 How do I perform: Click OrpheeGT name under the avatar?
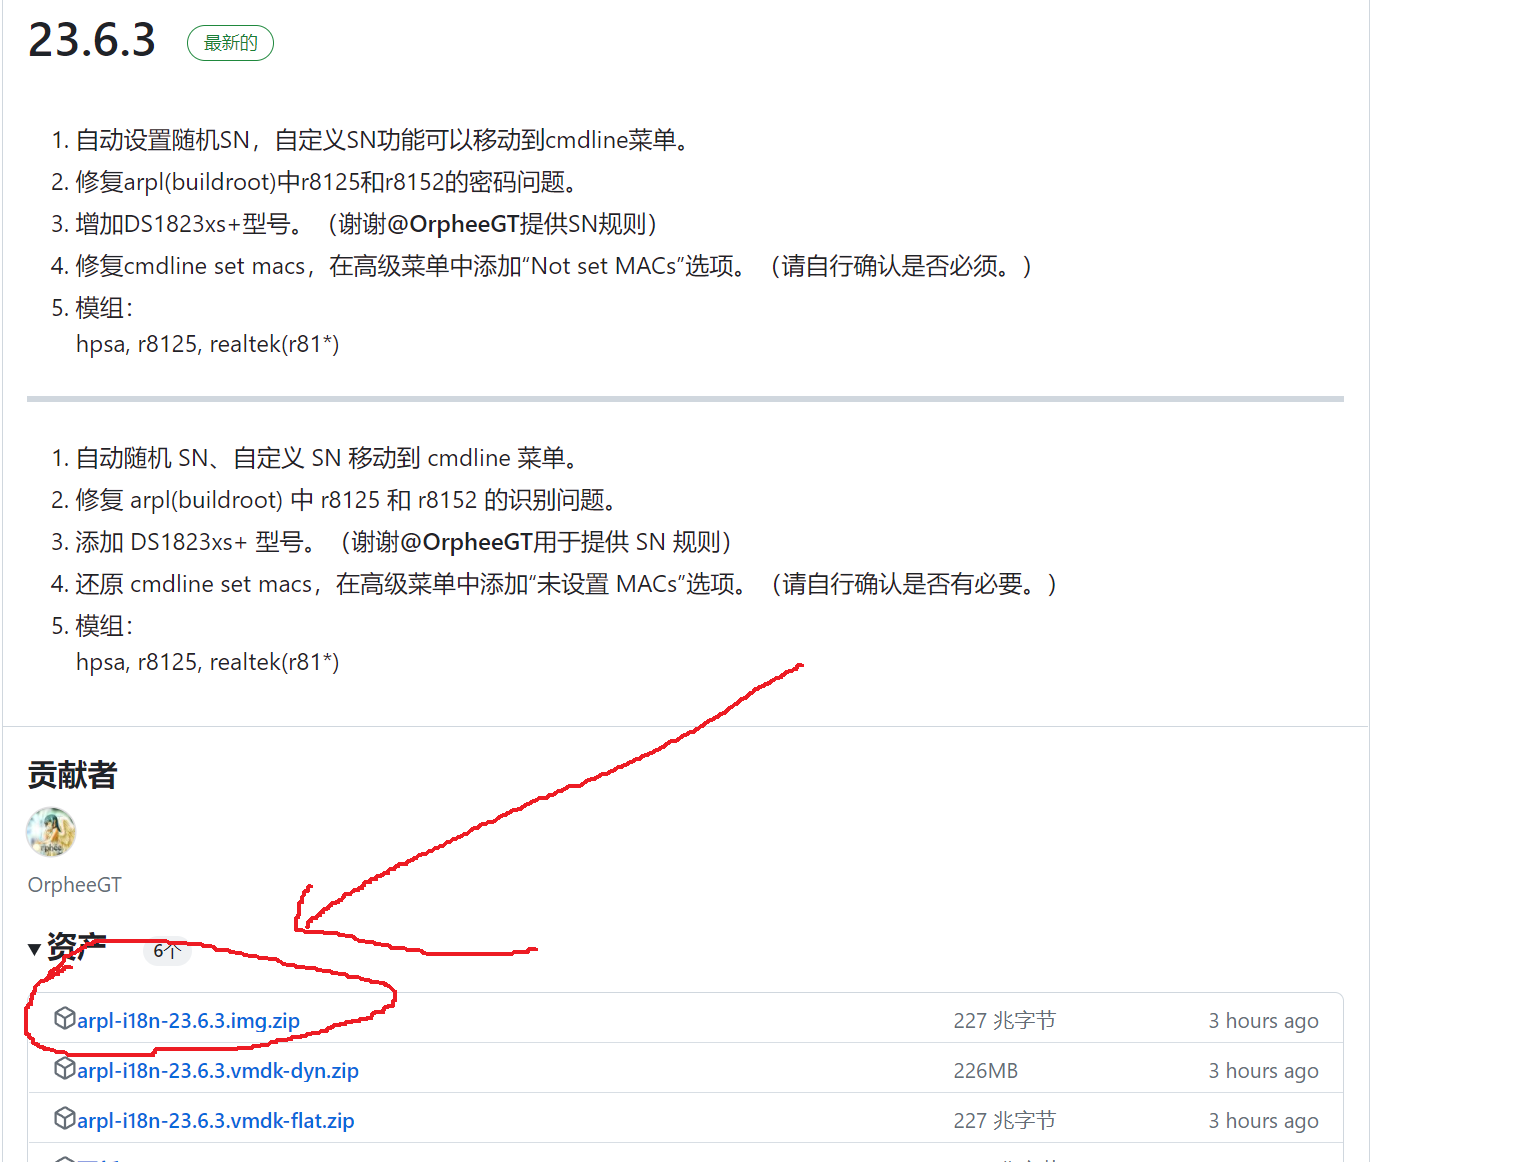click(x=75, y=885)
